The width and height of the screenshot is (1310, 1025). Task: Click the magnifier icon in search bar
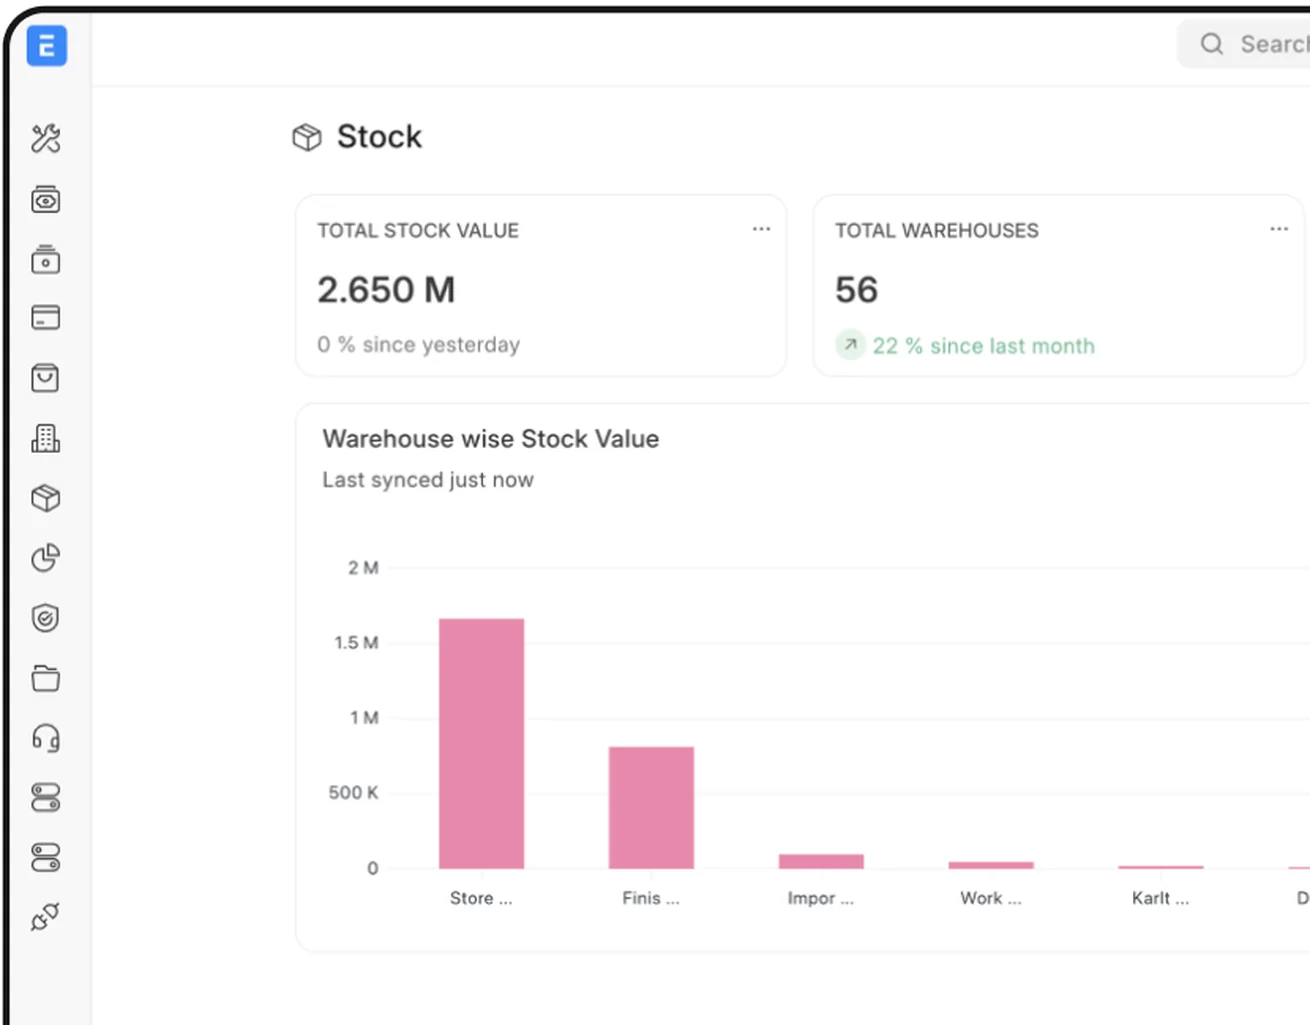tap(1212, 44)
